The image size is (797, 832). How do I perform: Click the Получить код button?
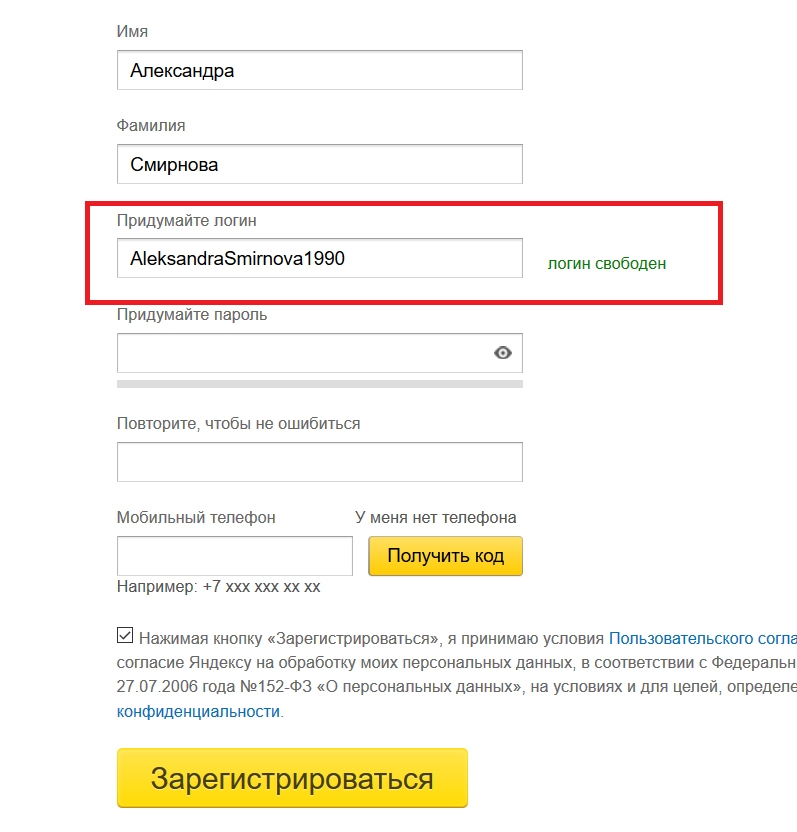[446, 556]
